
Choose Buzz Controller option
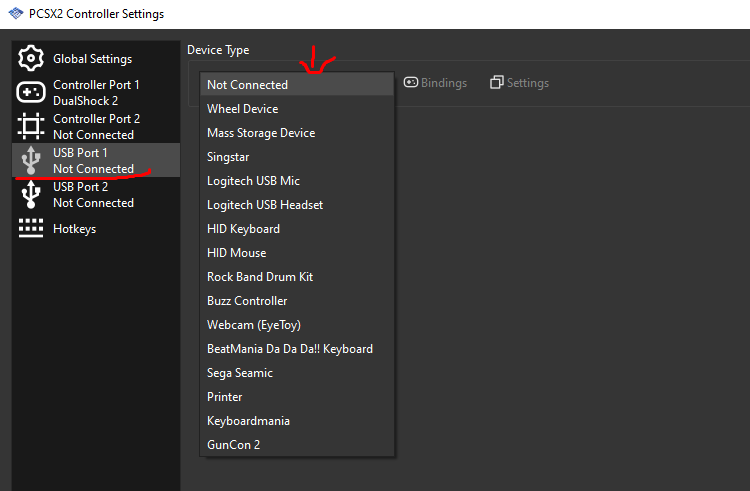(x=297, y=301)
